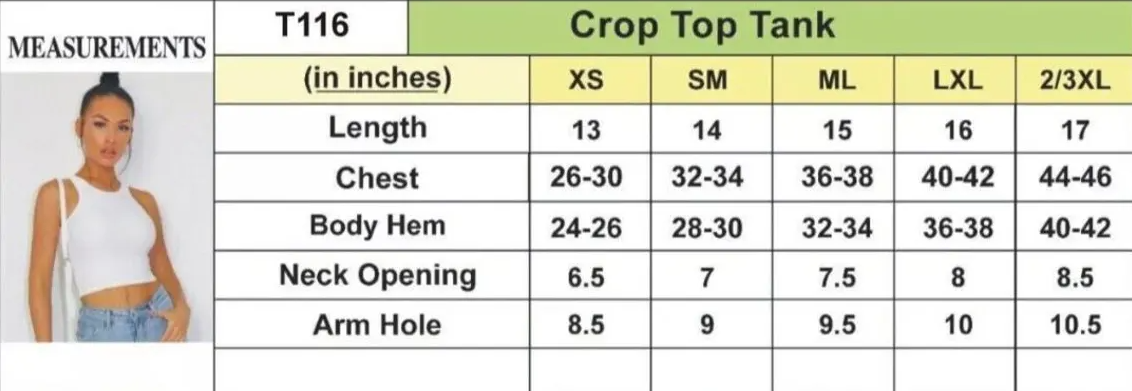Select the 26-30 chest value for XS
Viewport: 1132px width, 391px height.
[x=586, y=177]
